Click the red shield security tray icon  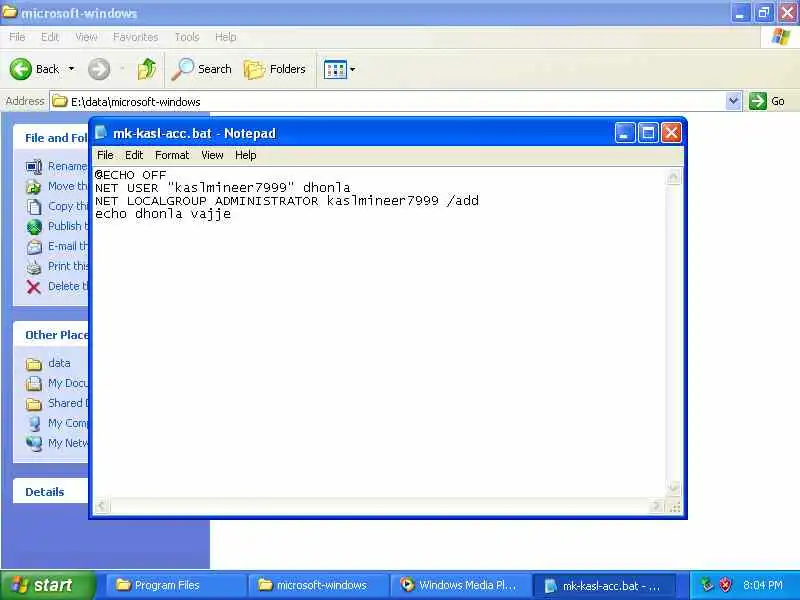tap(725, 585)
